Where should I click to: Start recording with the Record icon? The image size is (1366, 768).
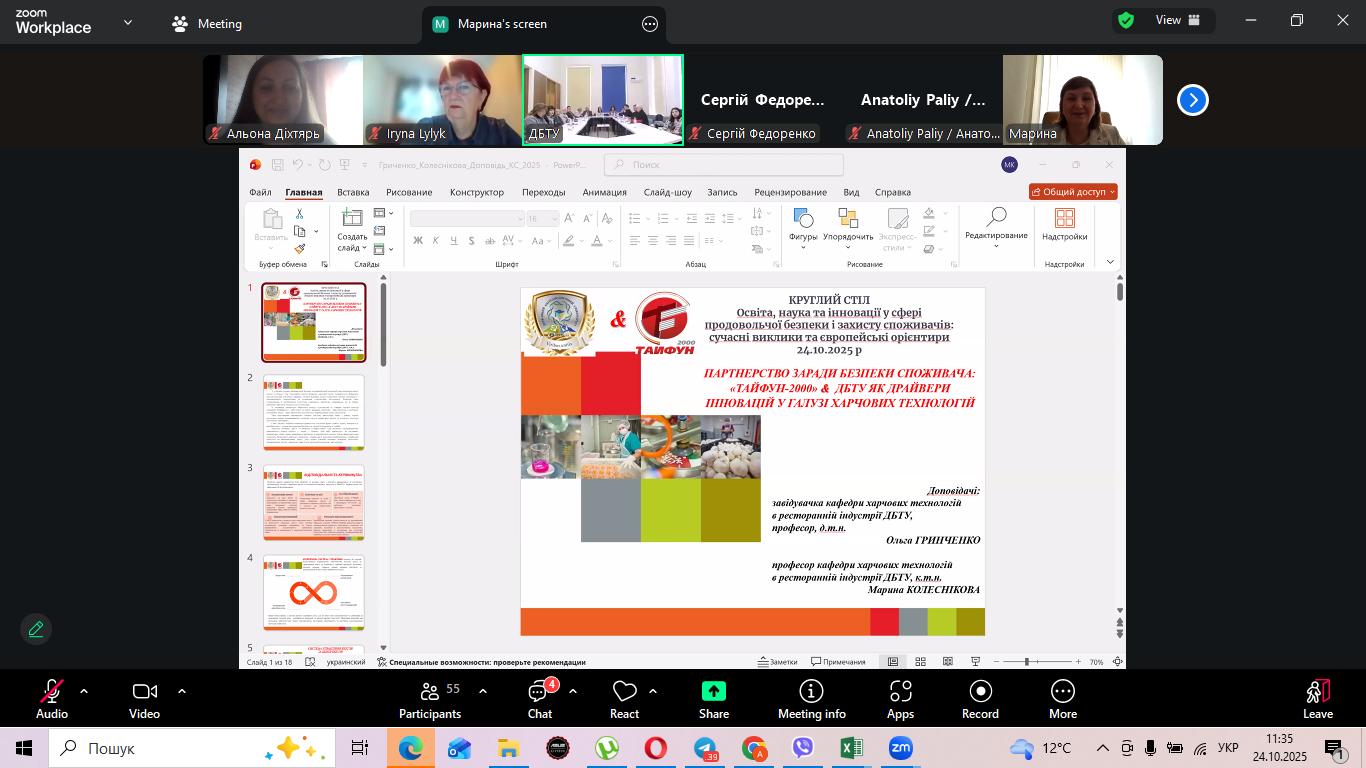point(980,692)
